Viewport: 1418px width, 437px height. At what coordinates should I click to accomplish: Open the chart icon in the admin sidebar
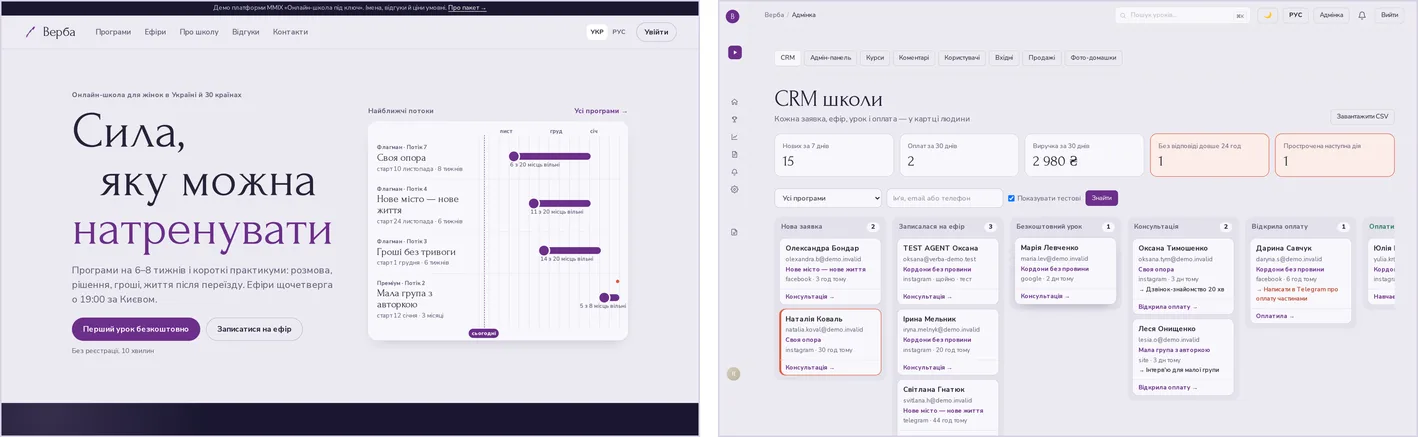[735, 137]
